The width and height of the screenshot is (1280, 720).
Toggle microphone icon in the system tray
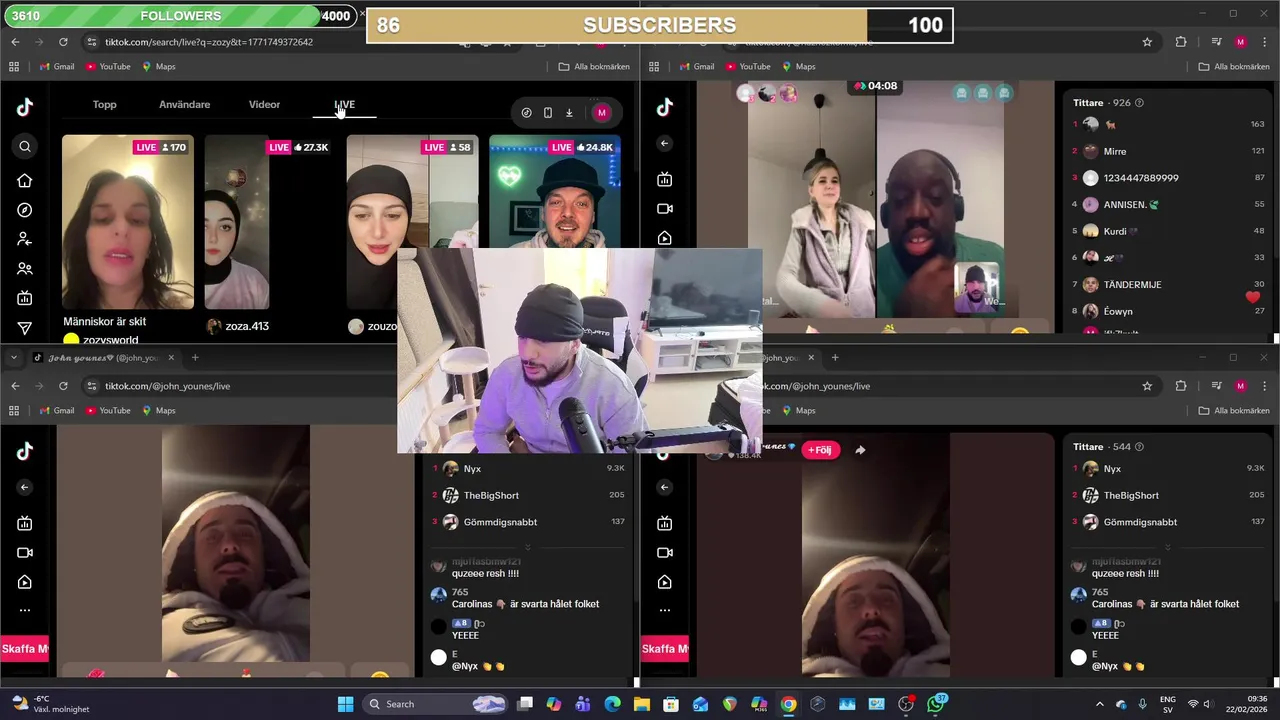pyautogui.click(x=1142, y=704)
